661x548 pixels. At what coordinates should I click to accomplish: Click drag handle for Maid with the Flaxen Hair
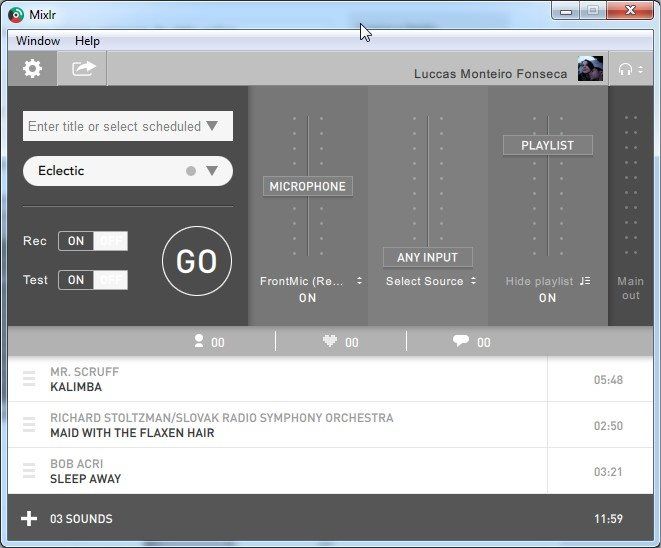[29, 424]
